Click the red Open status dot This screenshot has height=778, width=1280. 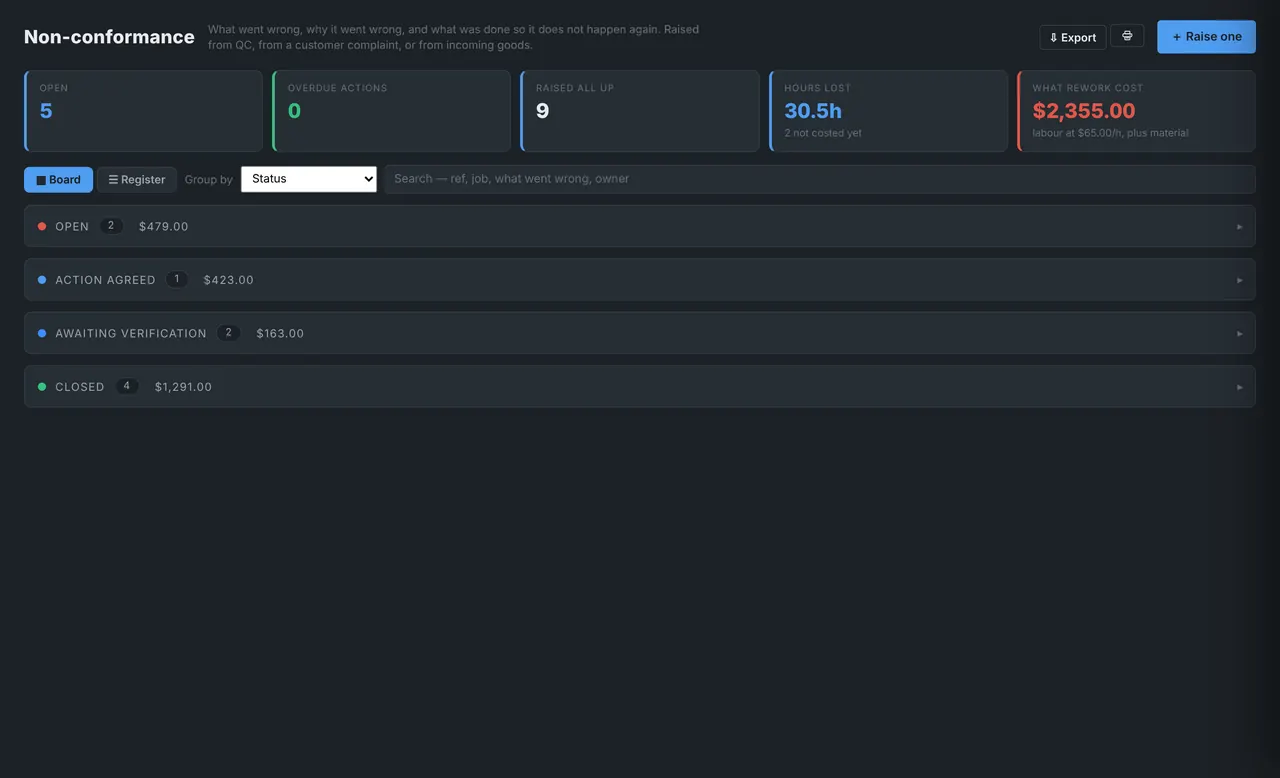[x=42, y=227]
